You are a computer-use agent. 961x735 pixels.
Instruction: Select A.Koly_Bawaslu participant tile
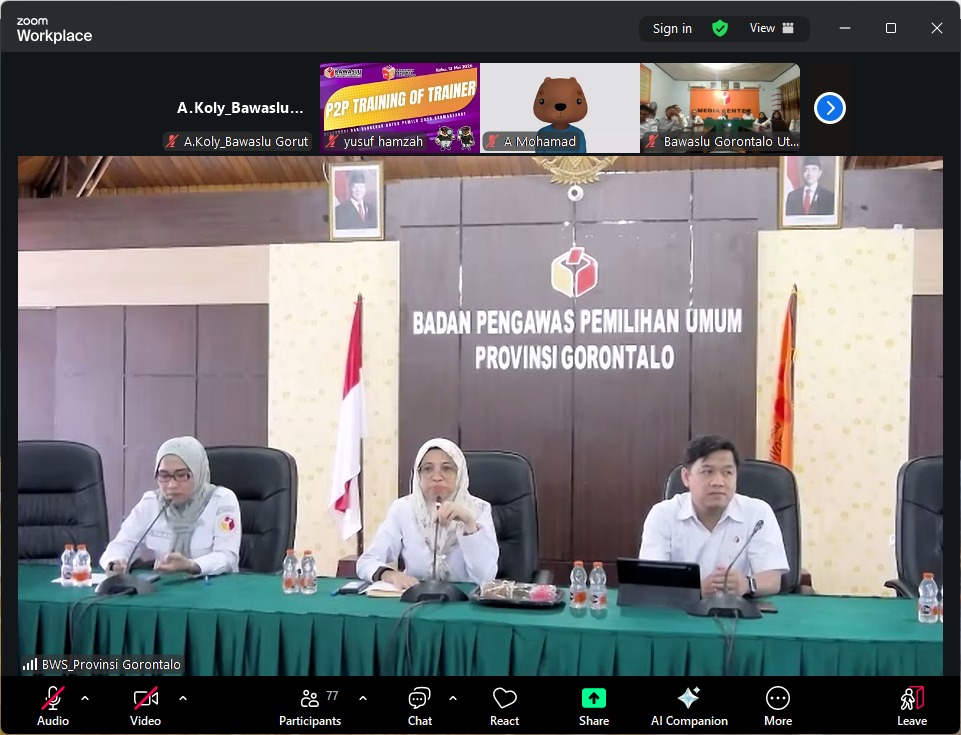coord(240,108)
